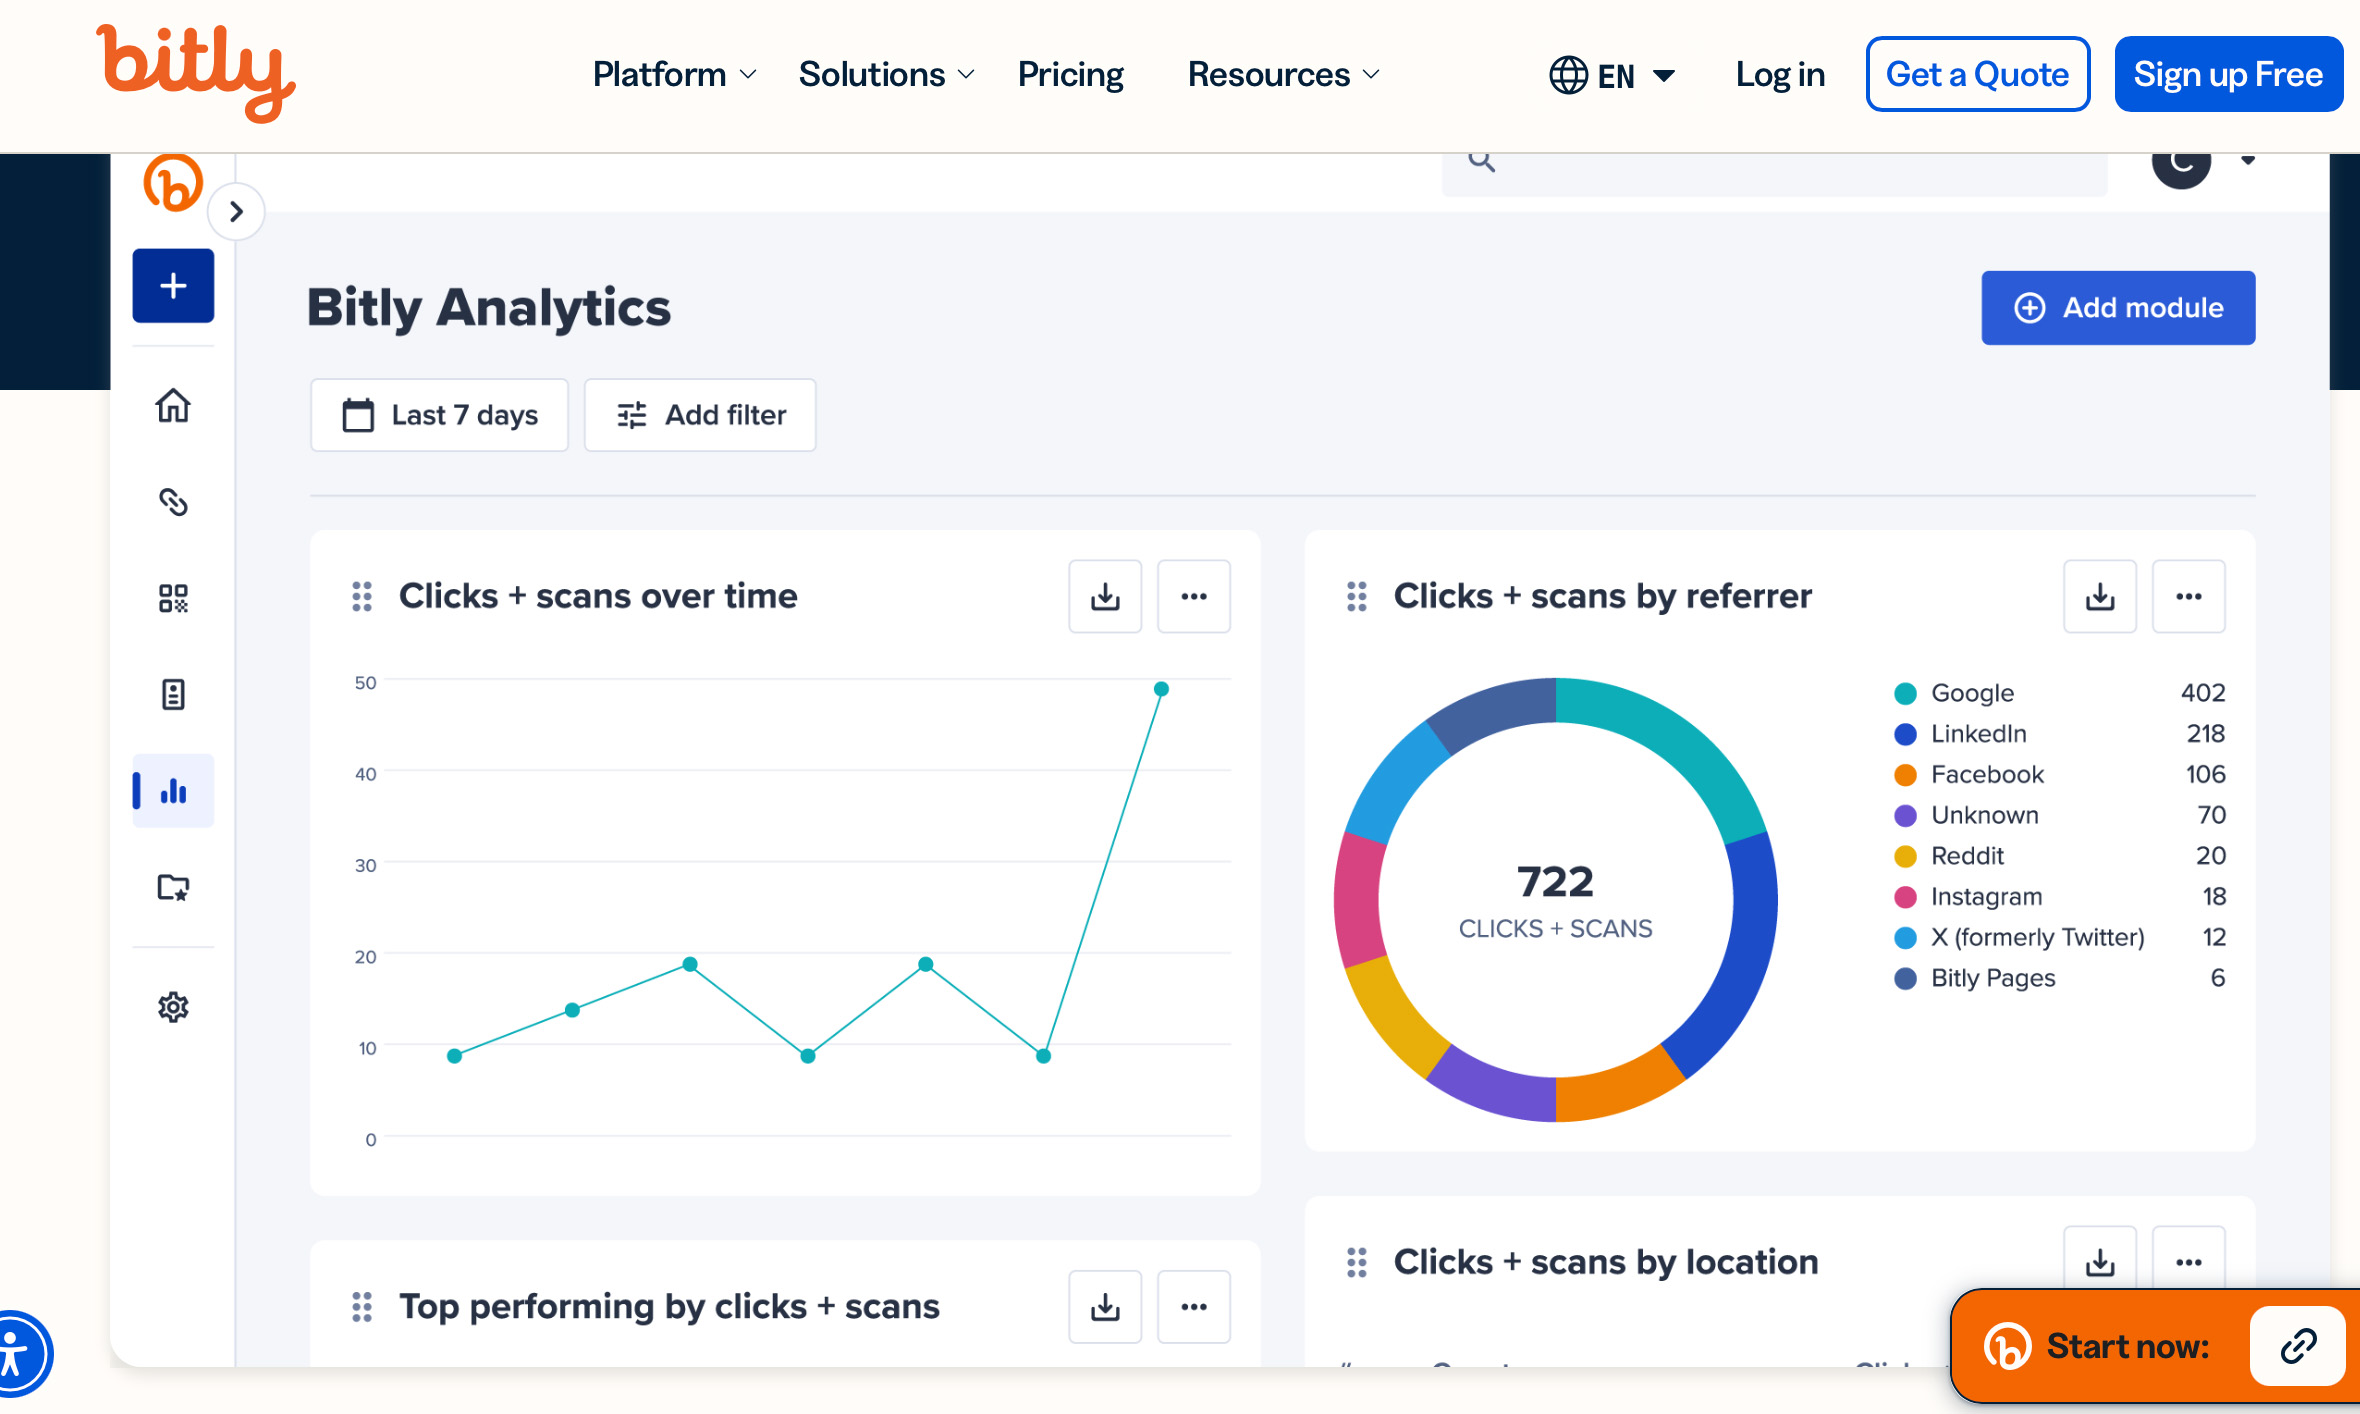
Task: Open the Settings gear in sidebar
Action: pos(173,1006)
